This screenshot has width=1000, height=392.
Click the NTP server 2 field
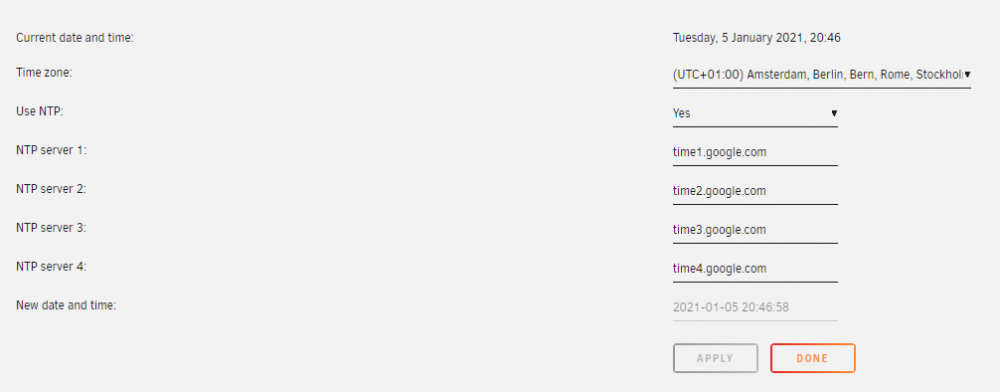tap(755, 191)
